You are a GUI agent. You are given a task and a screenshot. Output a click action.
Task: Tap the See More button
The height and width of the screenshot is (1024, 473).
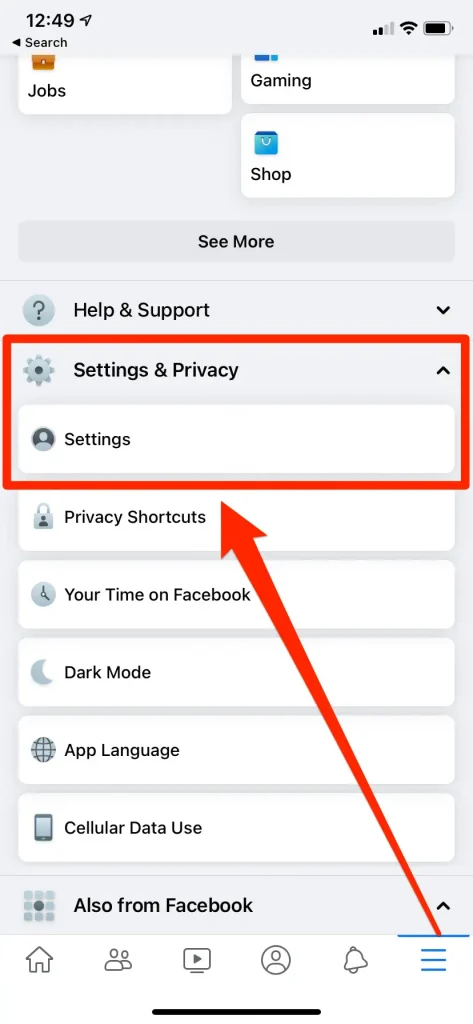click(236, 242)
